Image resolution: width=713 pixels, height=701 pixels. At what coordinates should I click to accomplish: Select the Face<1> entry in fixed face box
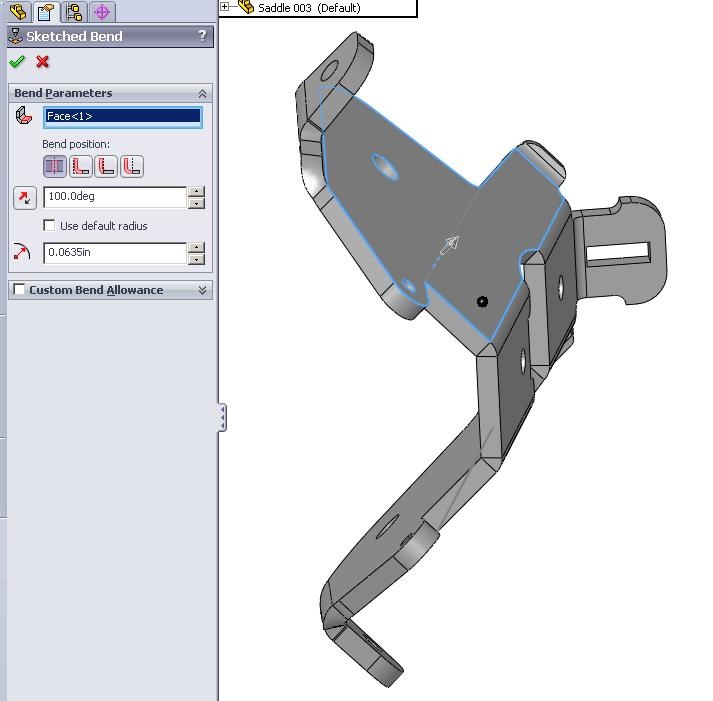click(x=123, y=116)
